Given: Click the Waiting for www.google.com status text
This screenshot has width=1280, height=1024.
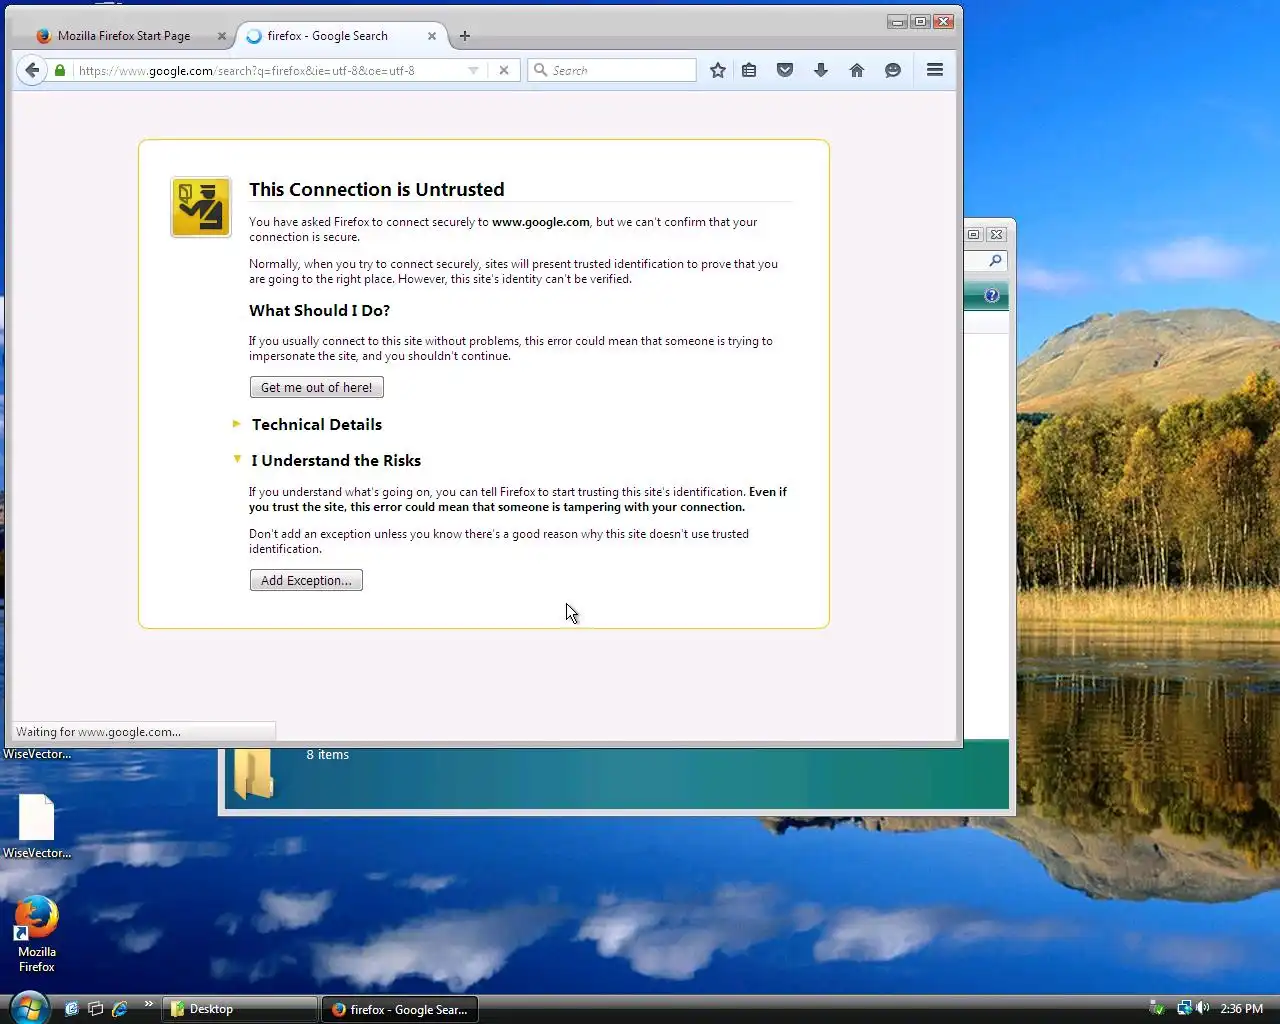Looking at the screenshot, I should (98, 732).
